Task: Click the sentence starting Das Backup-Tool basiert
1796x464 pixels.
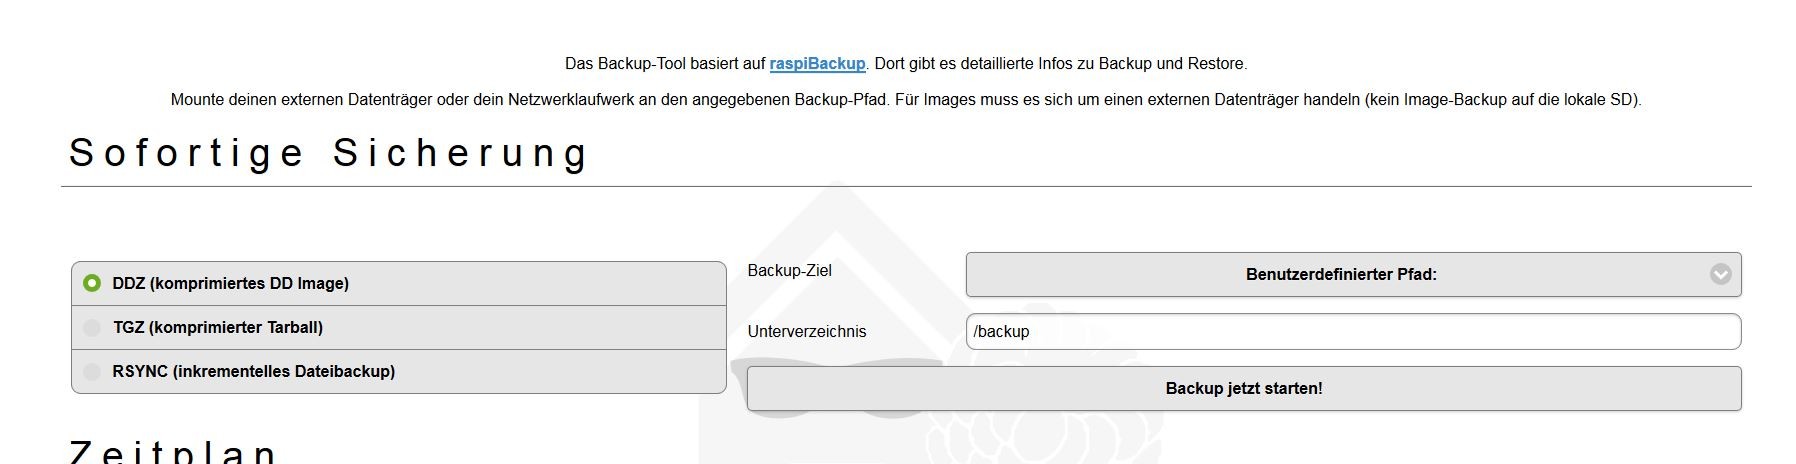Action: [x=665, y=64]
